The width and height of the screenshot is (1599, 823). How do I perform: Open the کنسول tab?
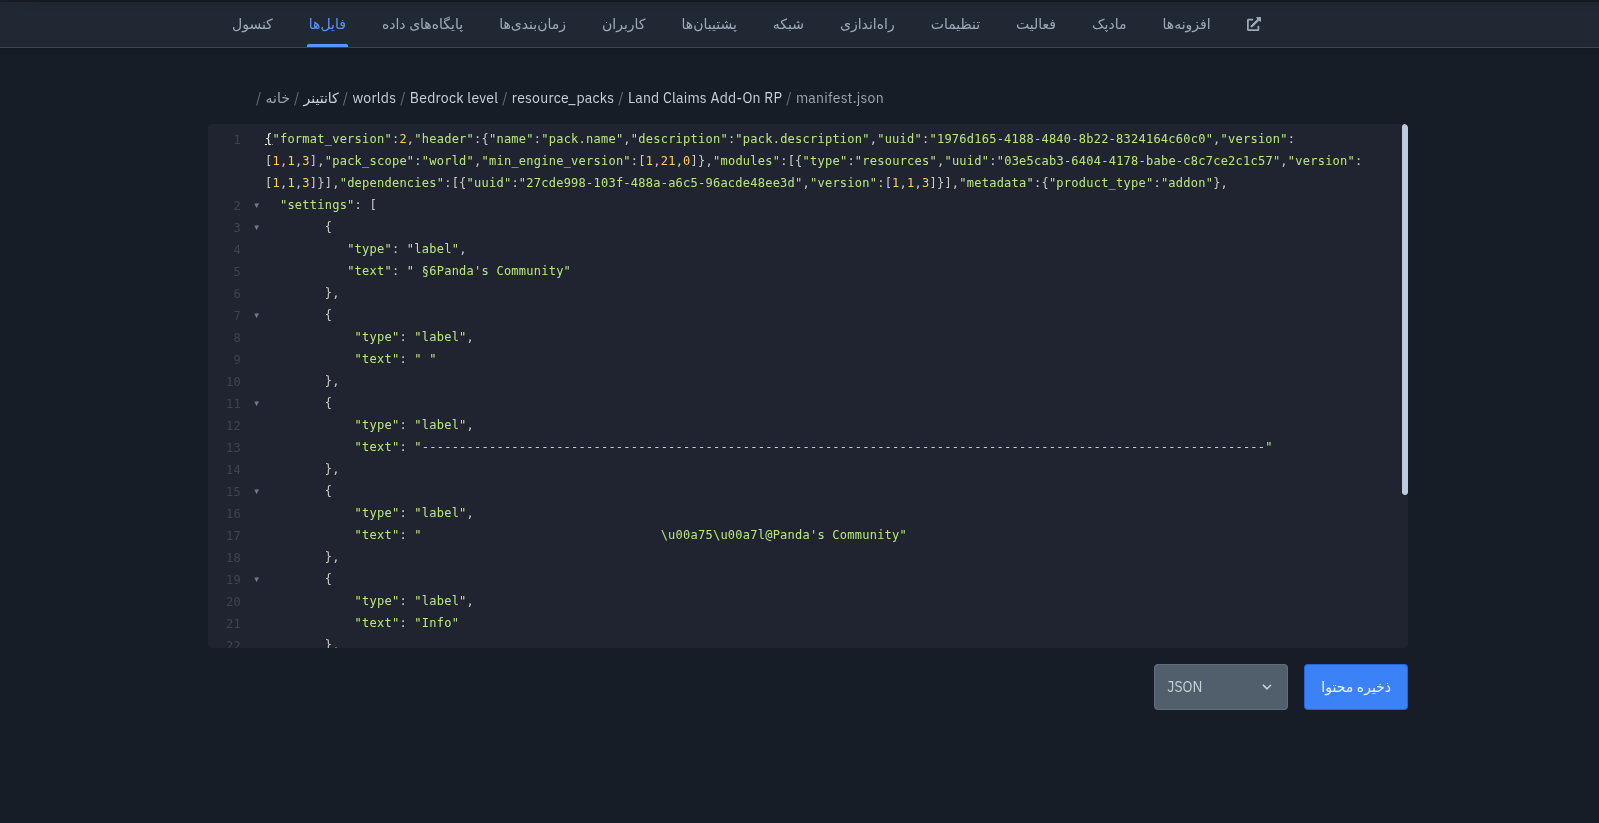[252, 24]
